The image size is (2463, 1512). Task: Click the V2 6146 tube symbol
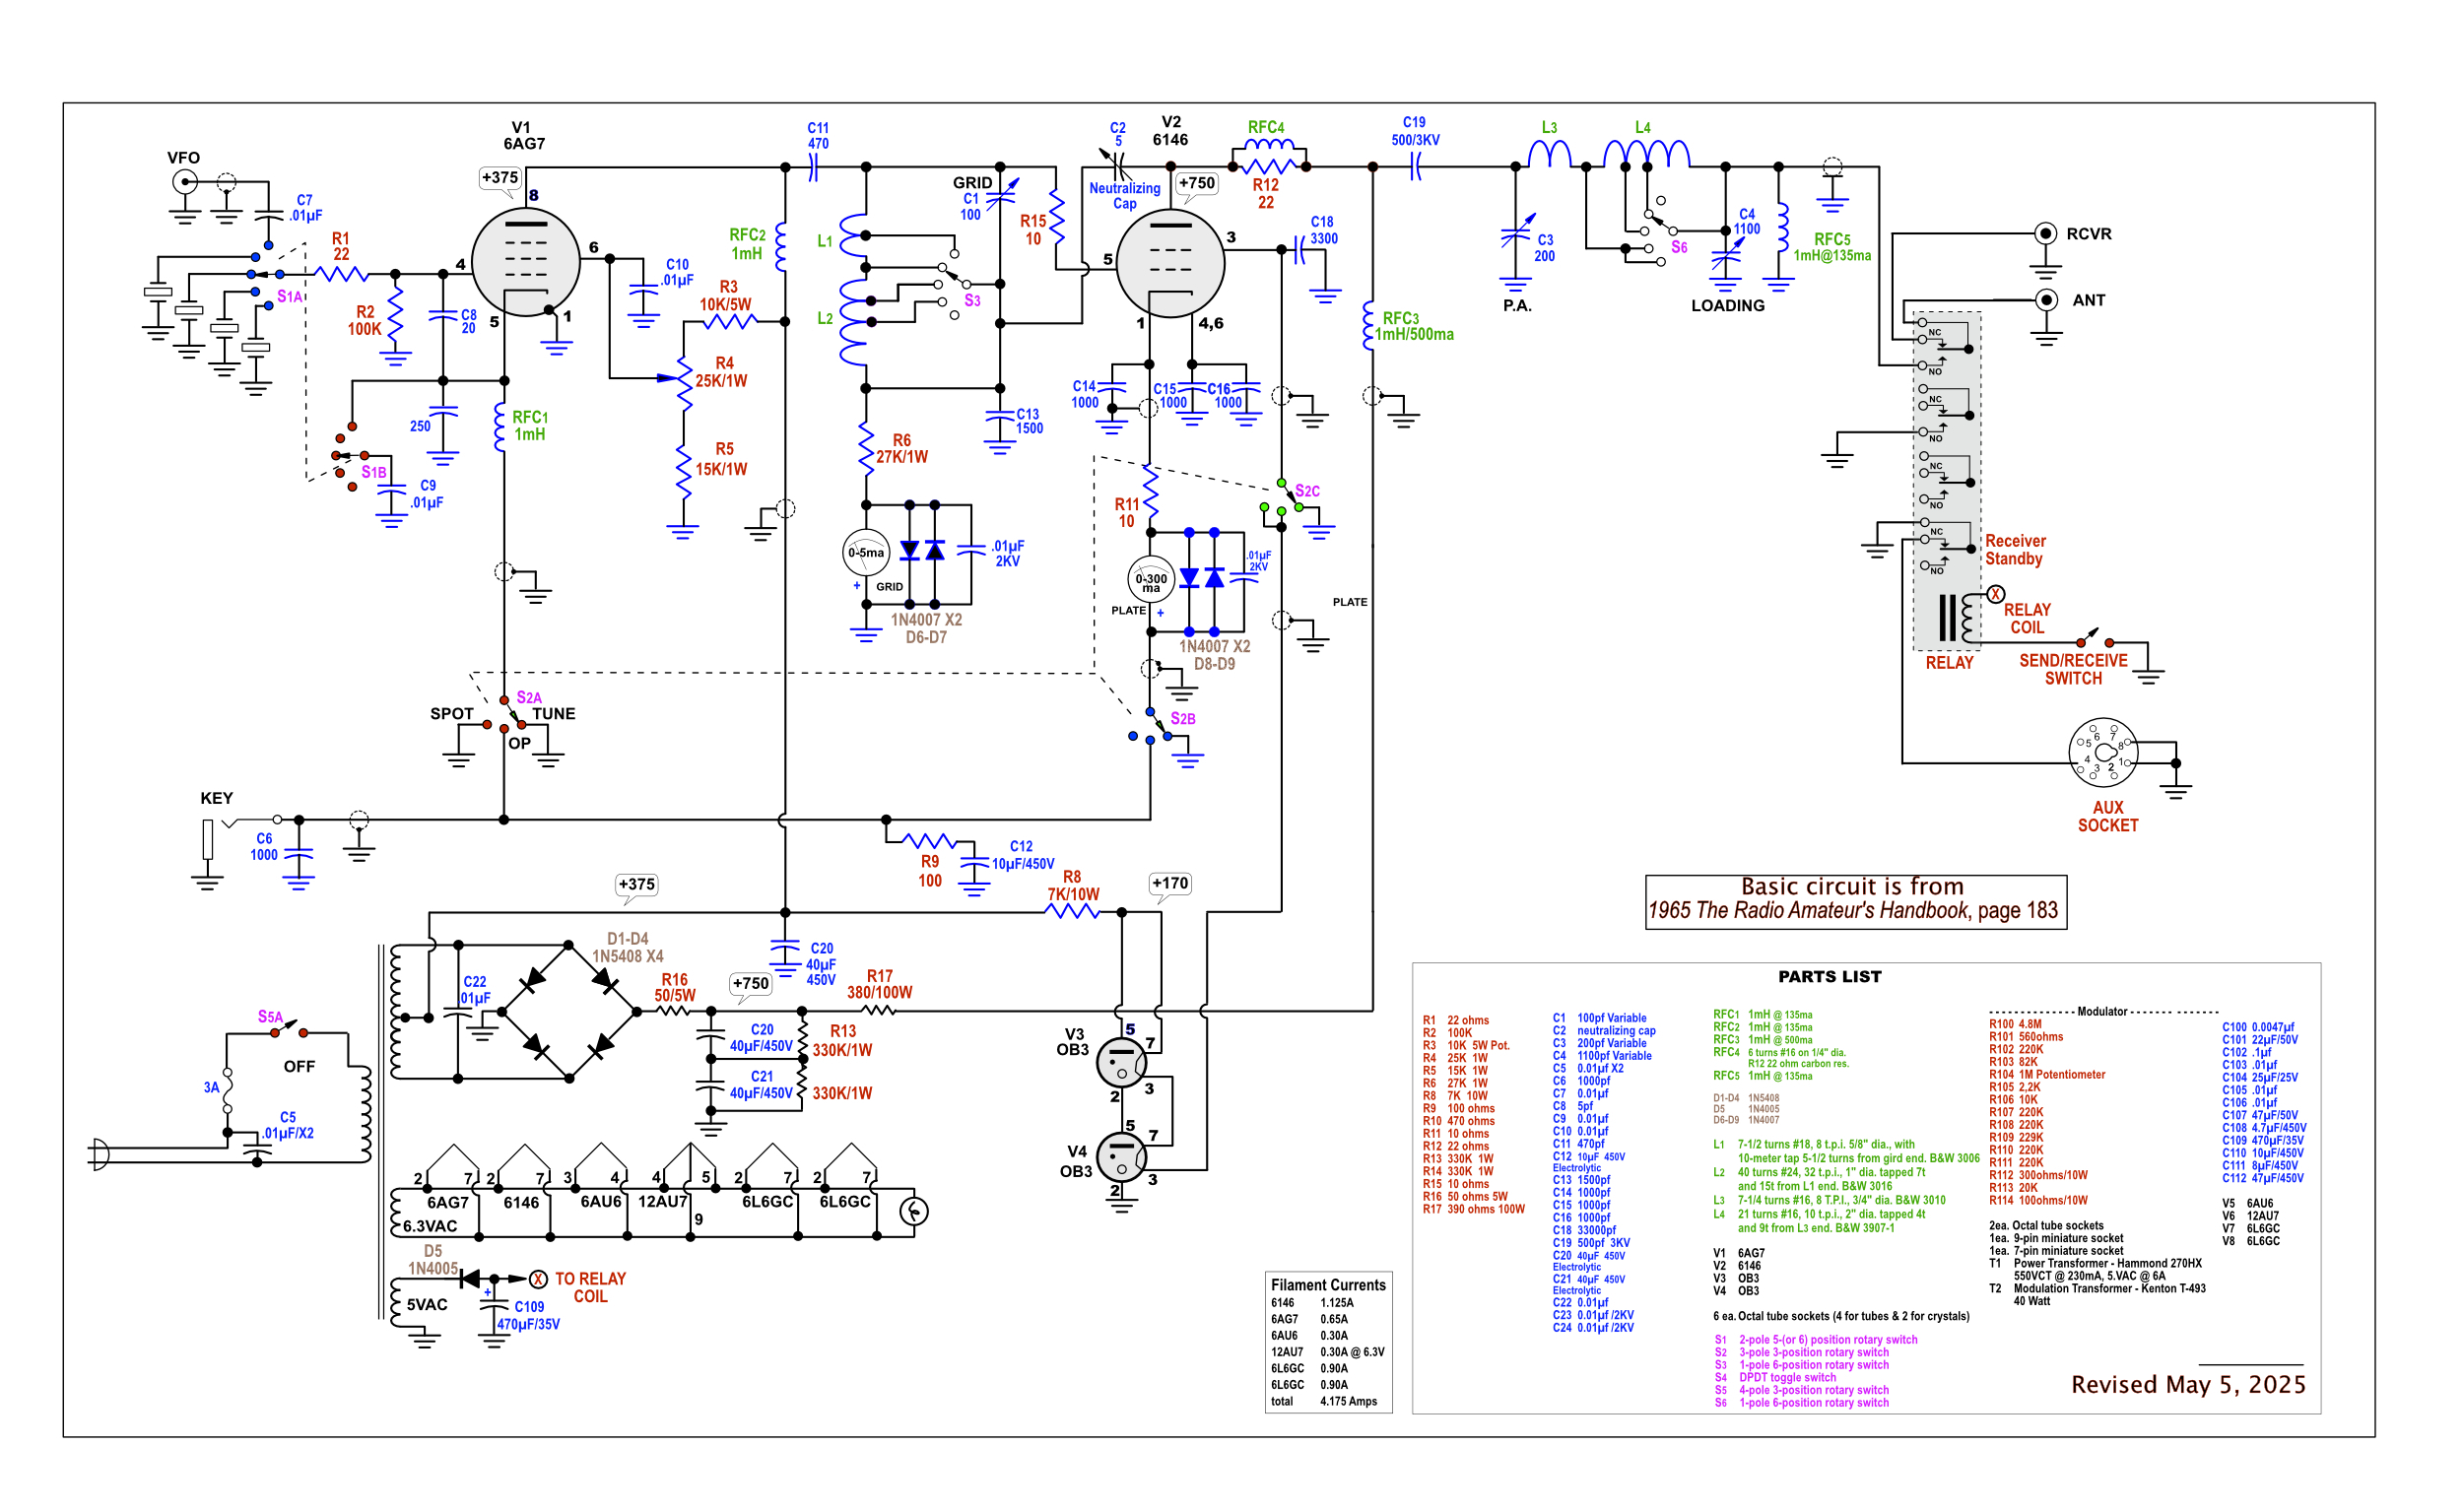point(1170,262)
